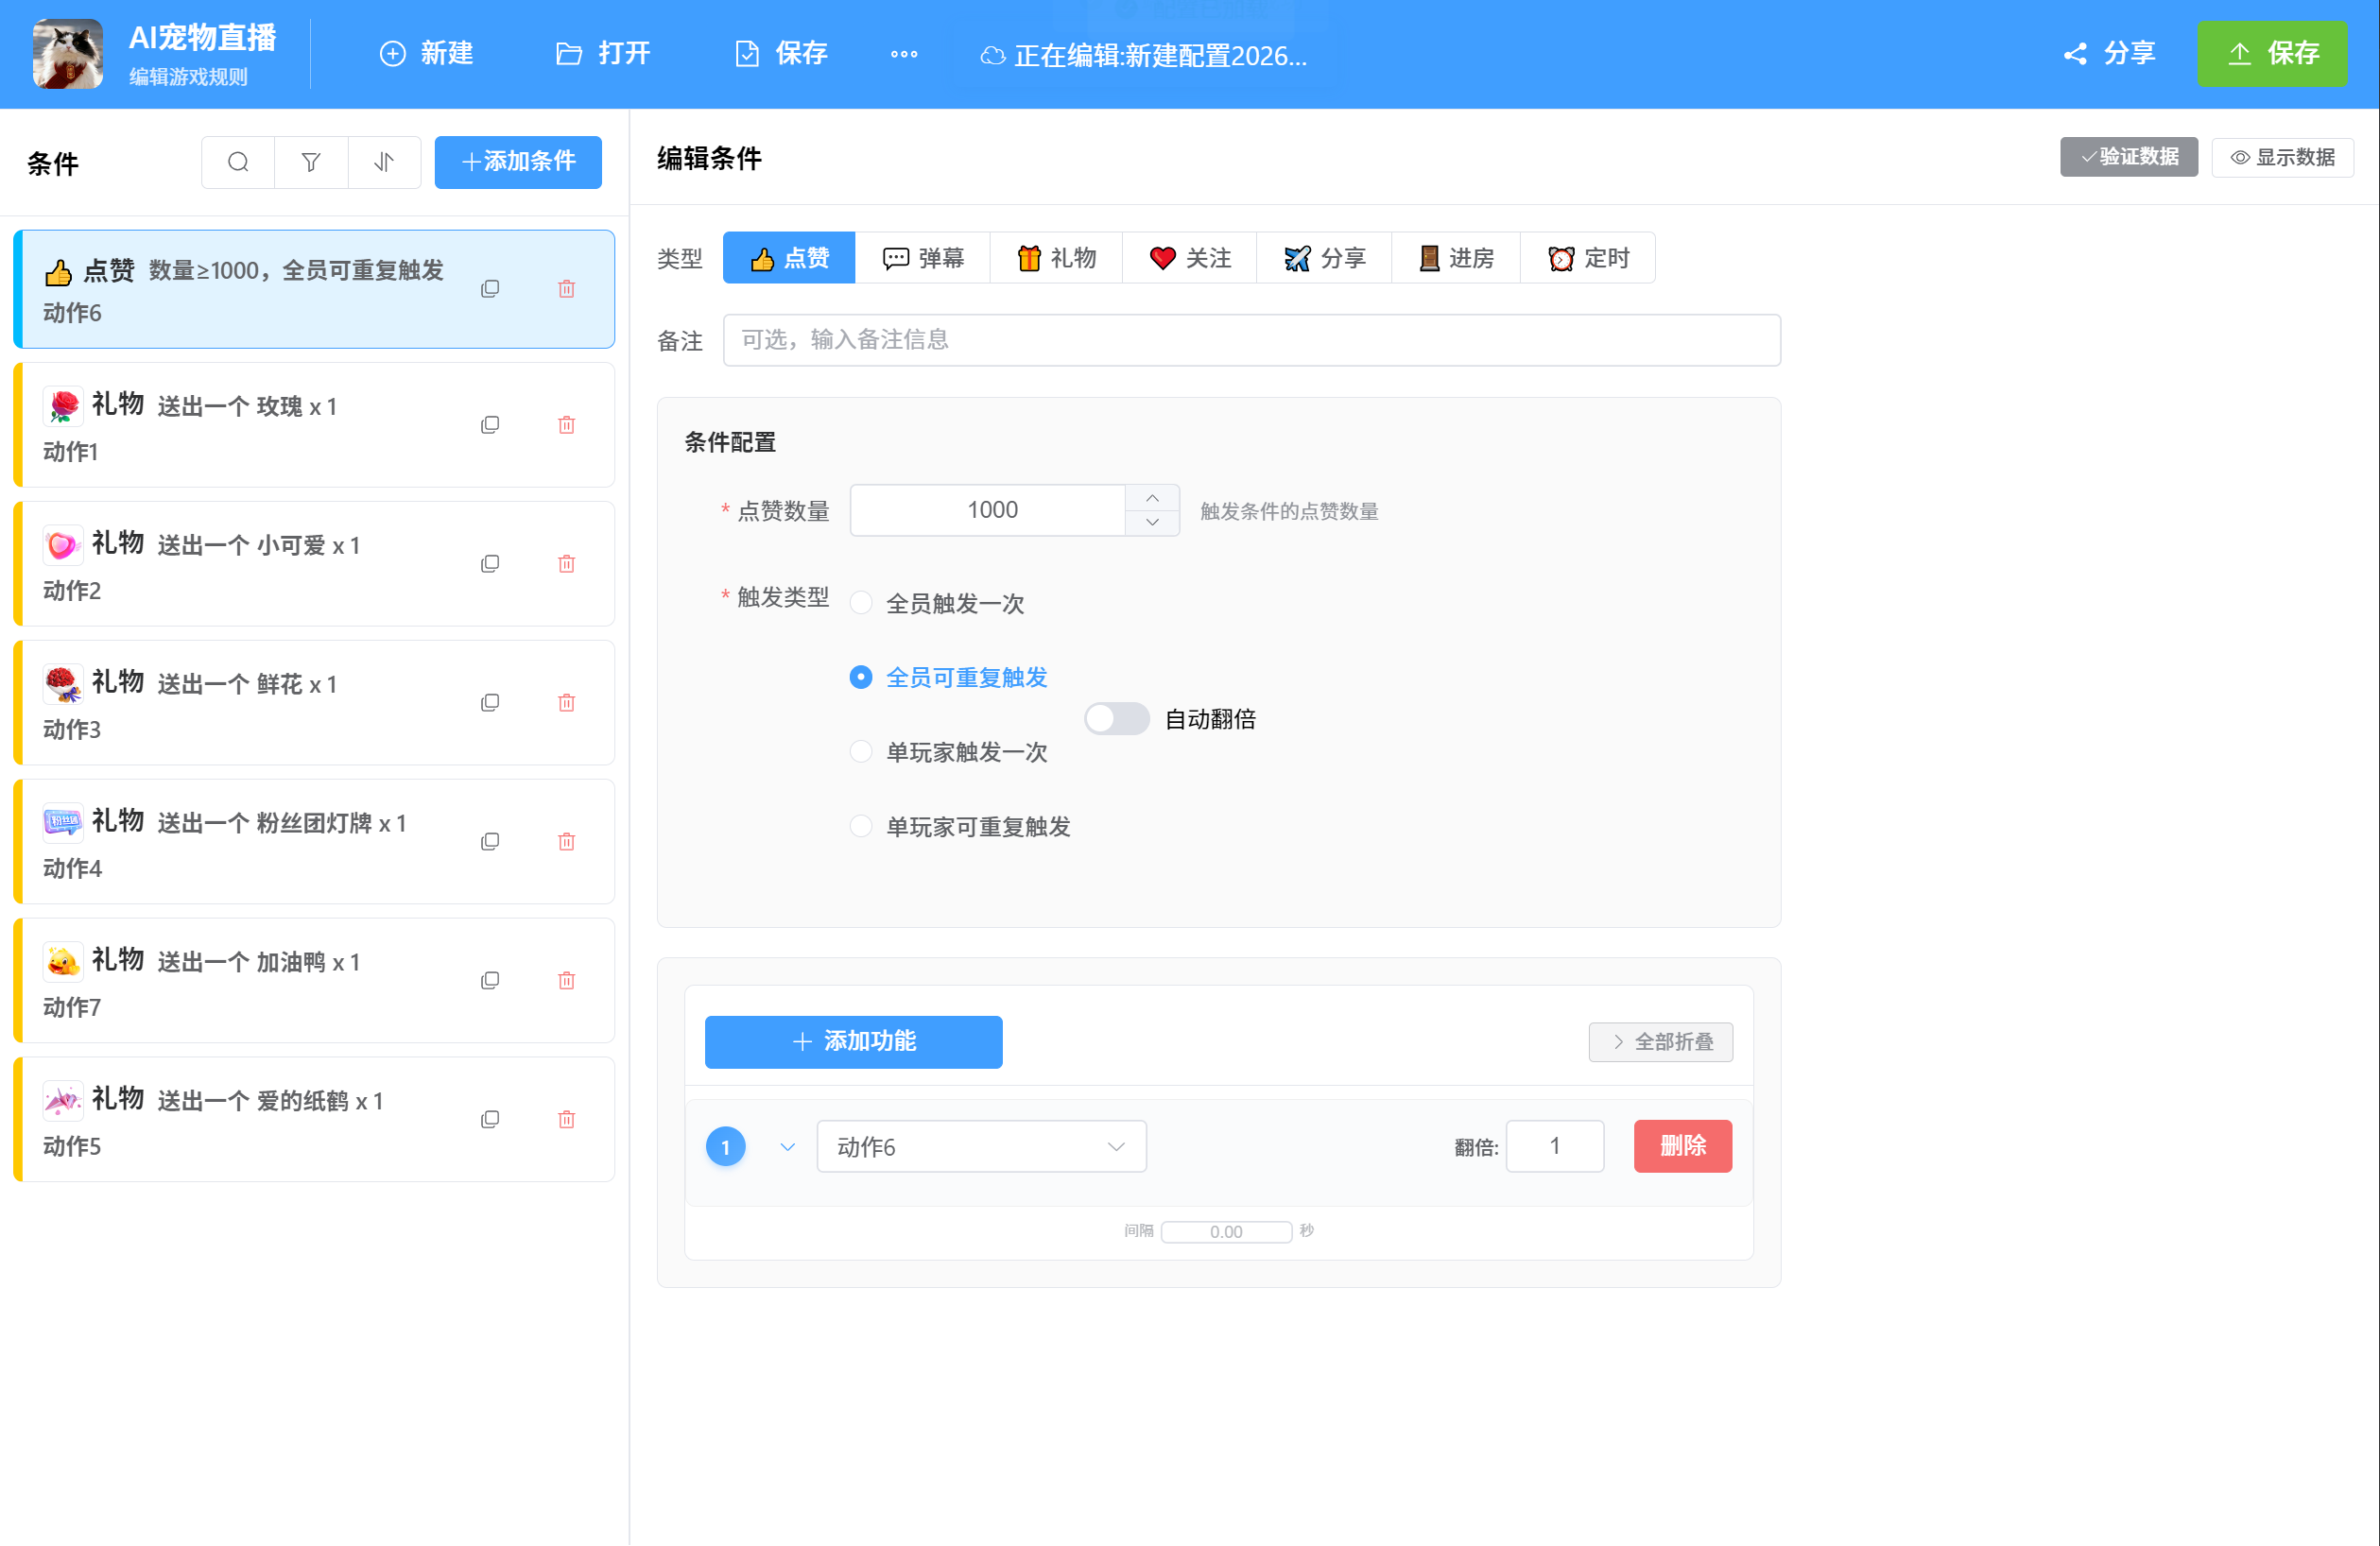Image resolution: width=2380 pixels, height=1546 pixels.
Task: Open the three-dot more menu in header
Action: pyautogui.click(x=903, y=54)
